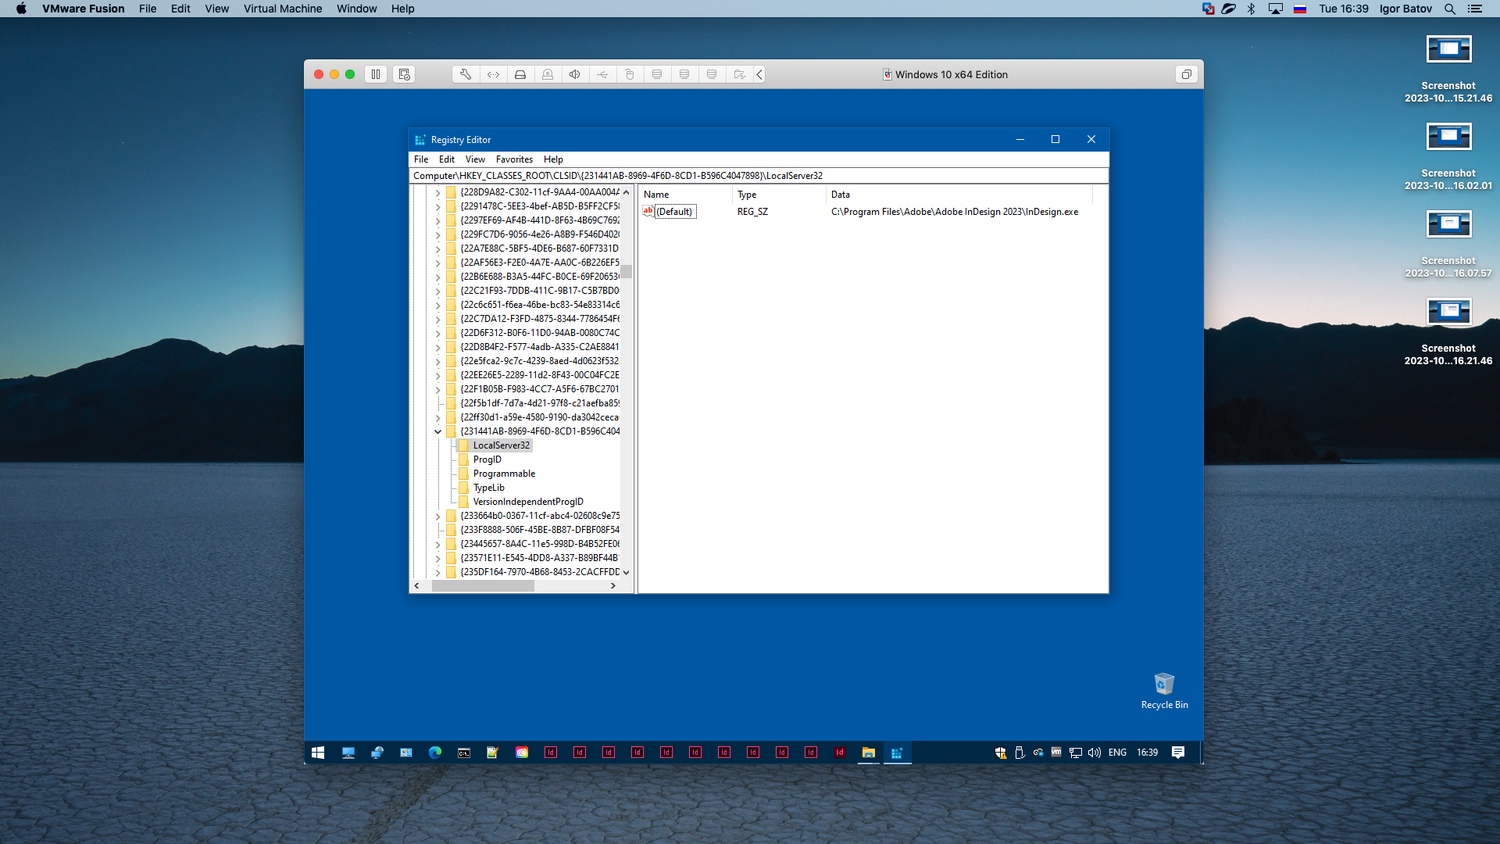Click the Windows Start button

318,753
